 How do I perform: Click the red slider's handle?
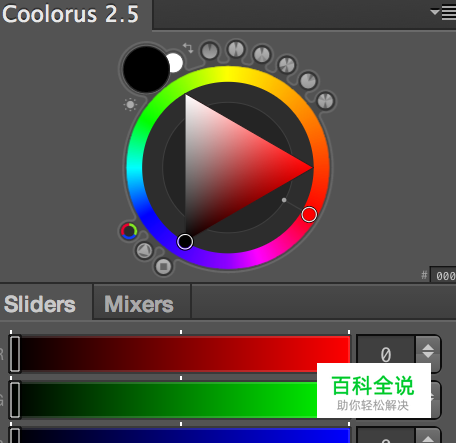point(15,354)
